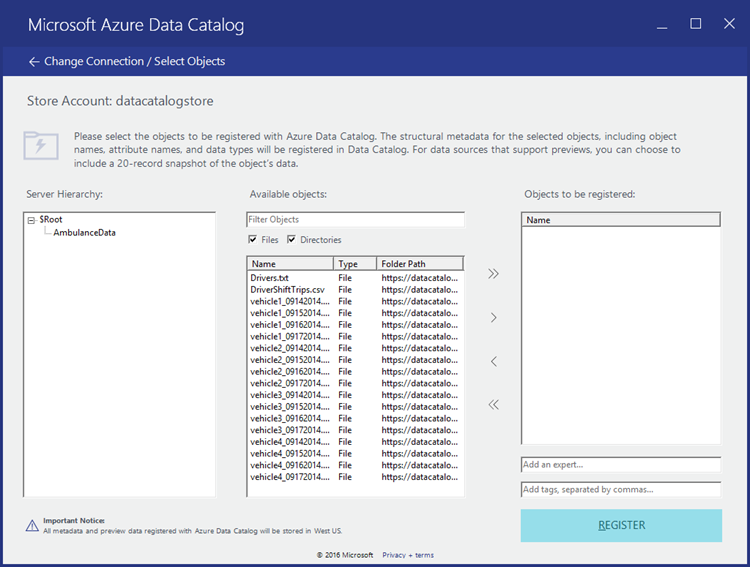This screenshot has width=750, height=567.
Task: Click the Add tags input field
Action: tap(620, 489)
